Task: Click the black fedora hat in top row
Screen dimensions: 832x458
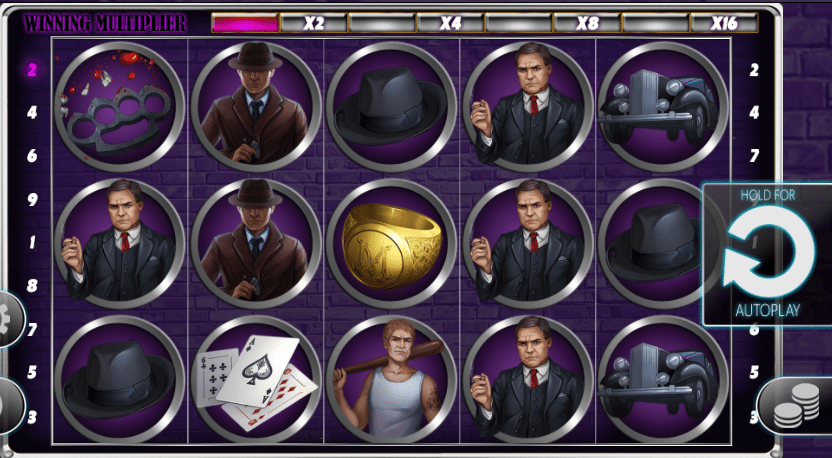Action: [x=392, y=107]
